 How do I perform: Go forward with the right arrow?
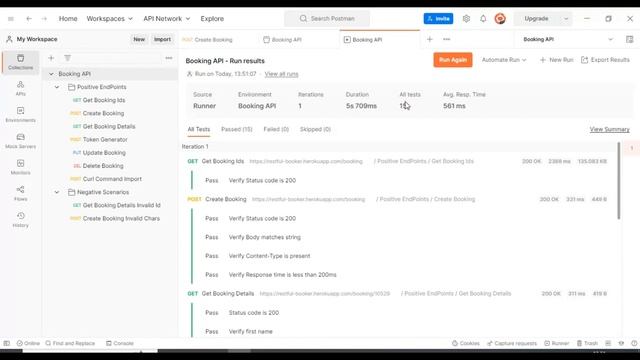pos(44,19)
